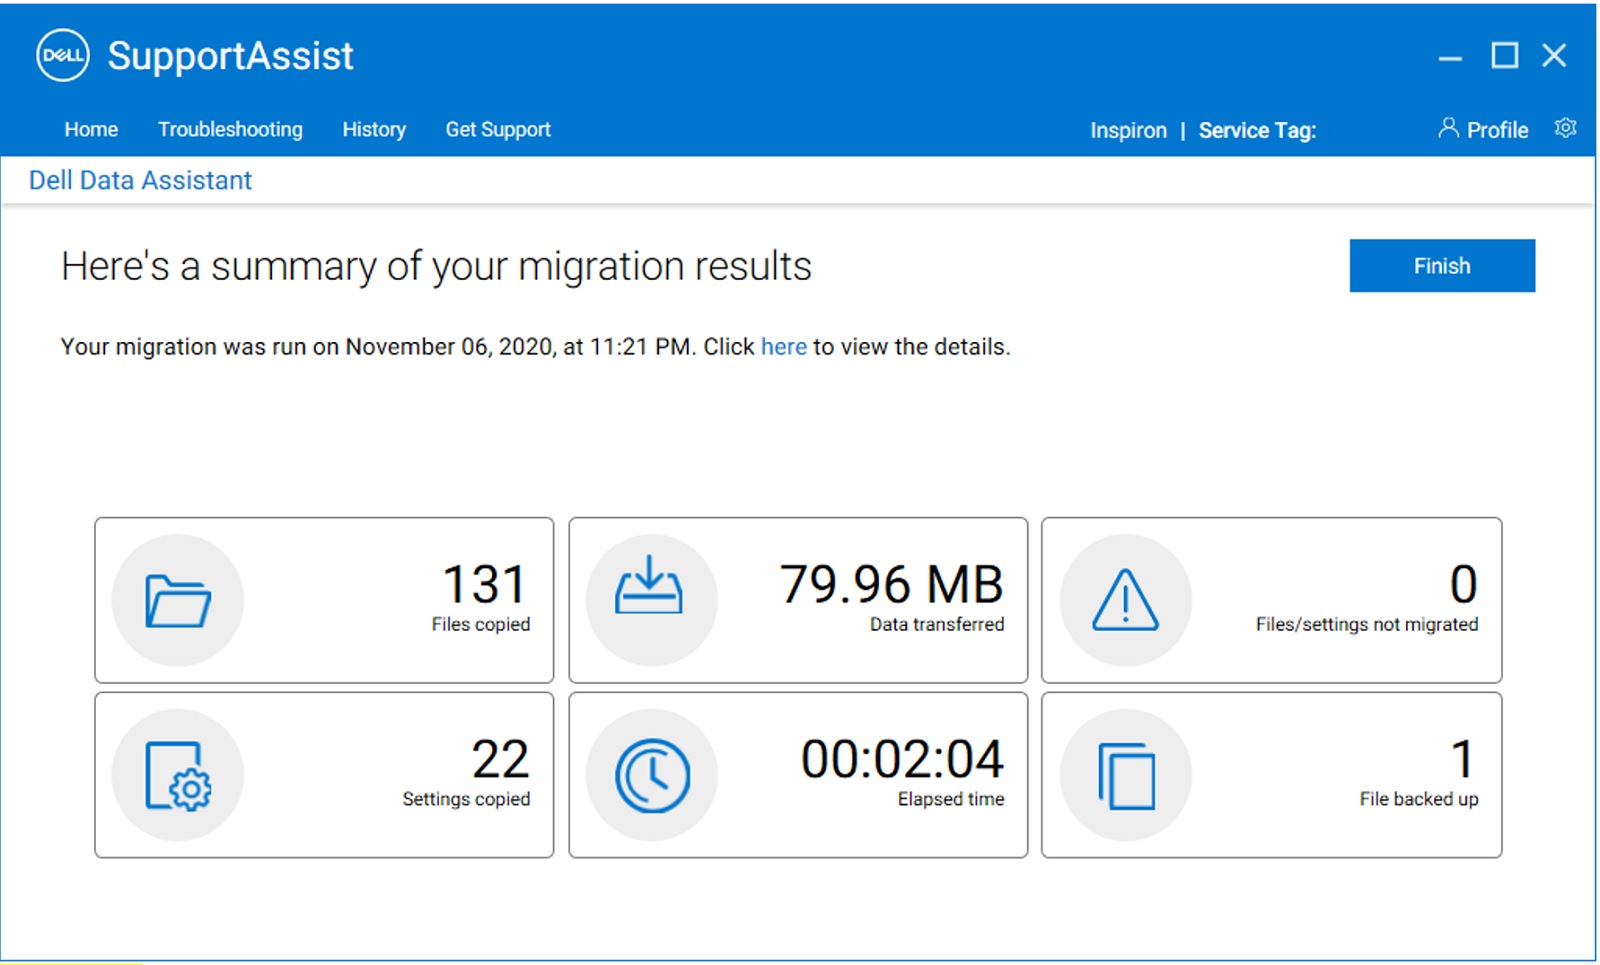Open the settings gear icon
1600x965 pixels.
(1564, 128)
